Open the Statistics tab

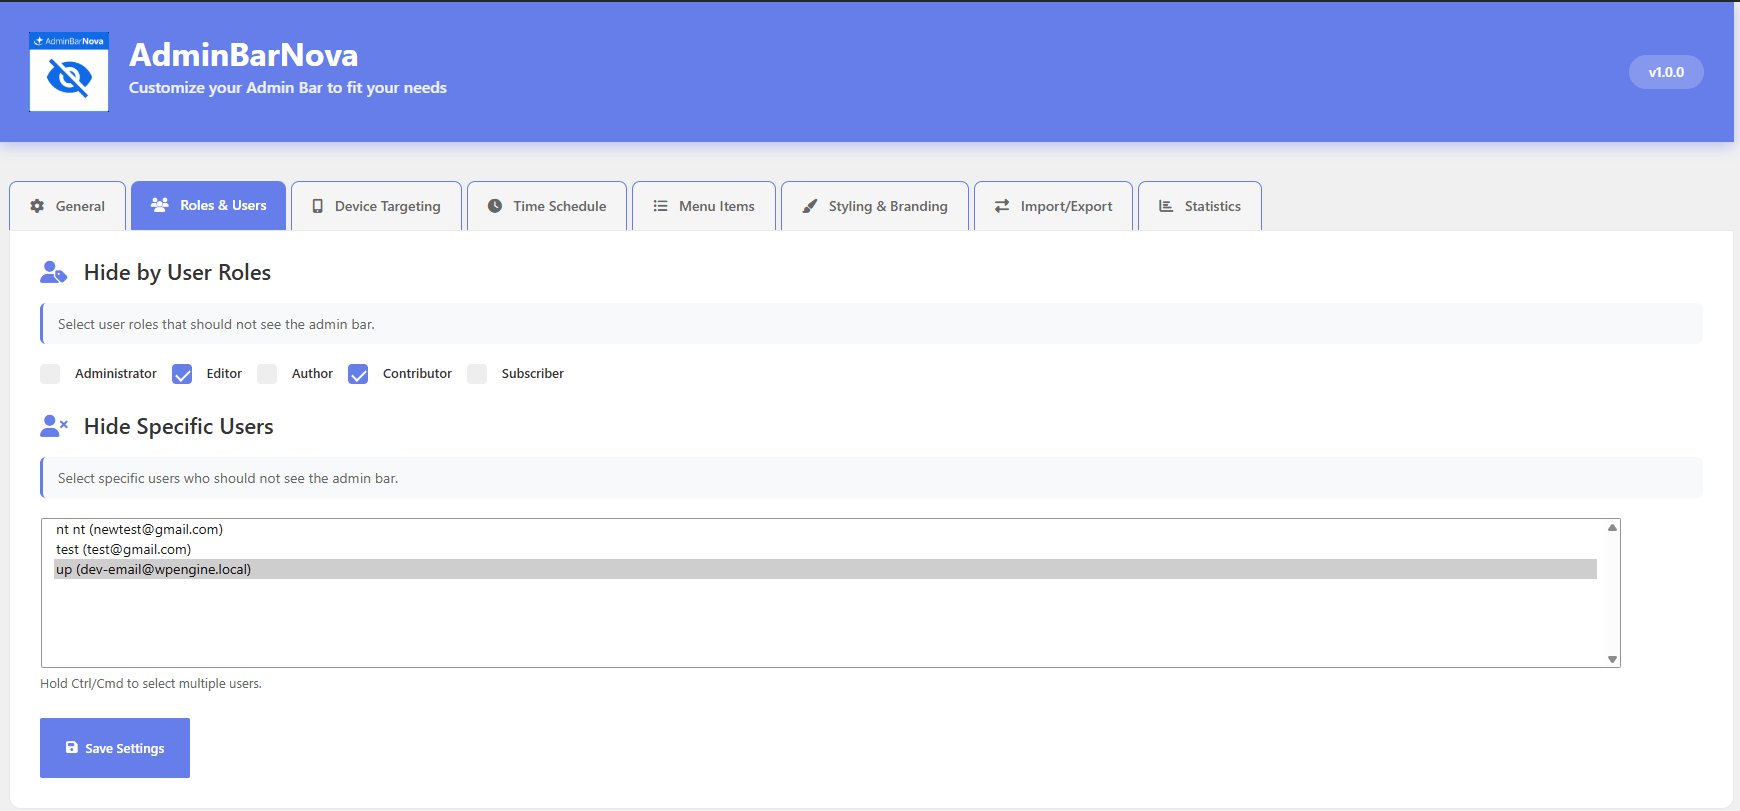(x=1200, y=206)
